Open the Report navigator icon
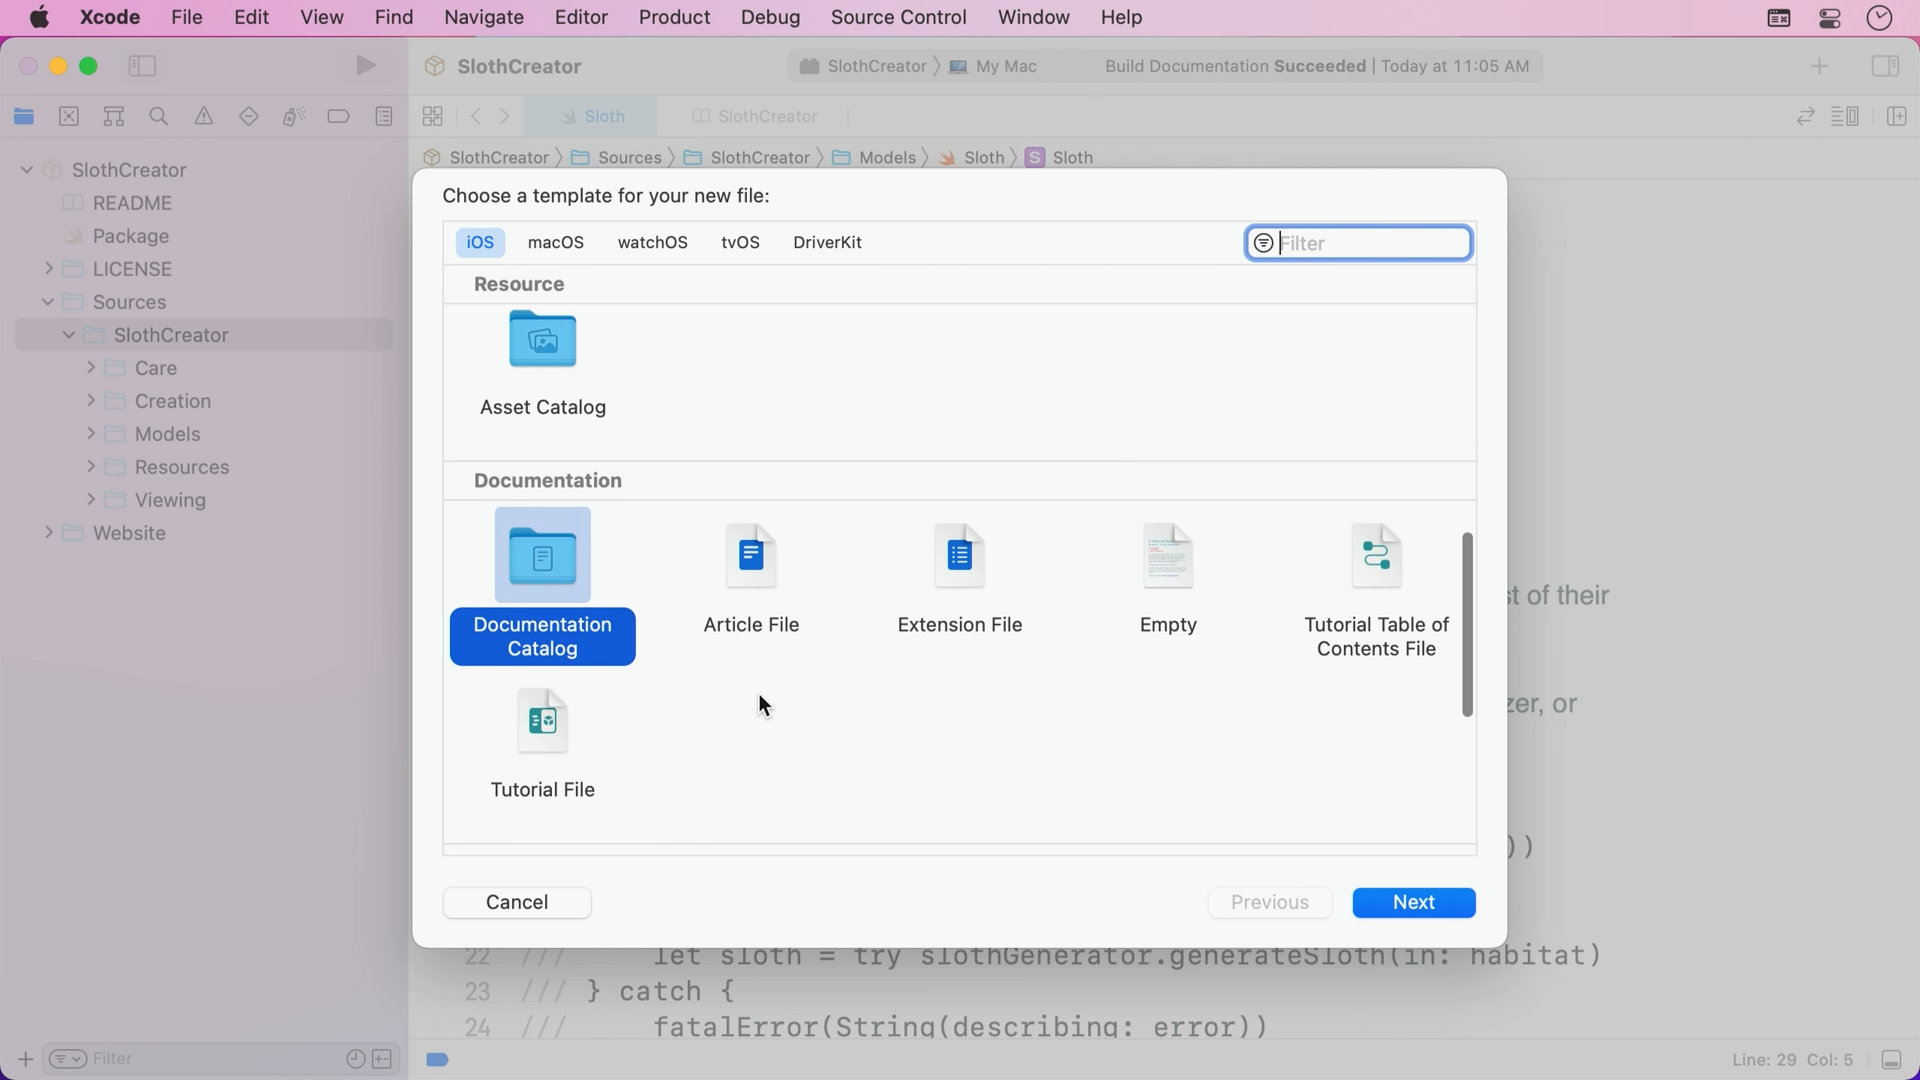The width and height of the screenshot is (1920, 1080). 384,117
